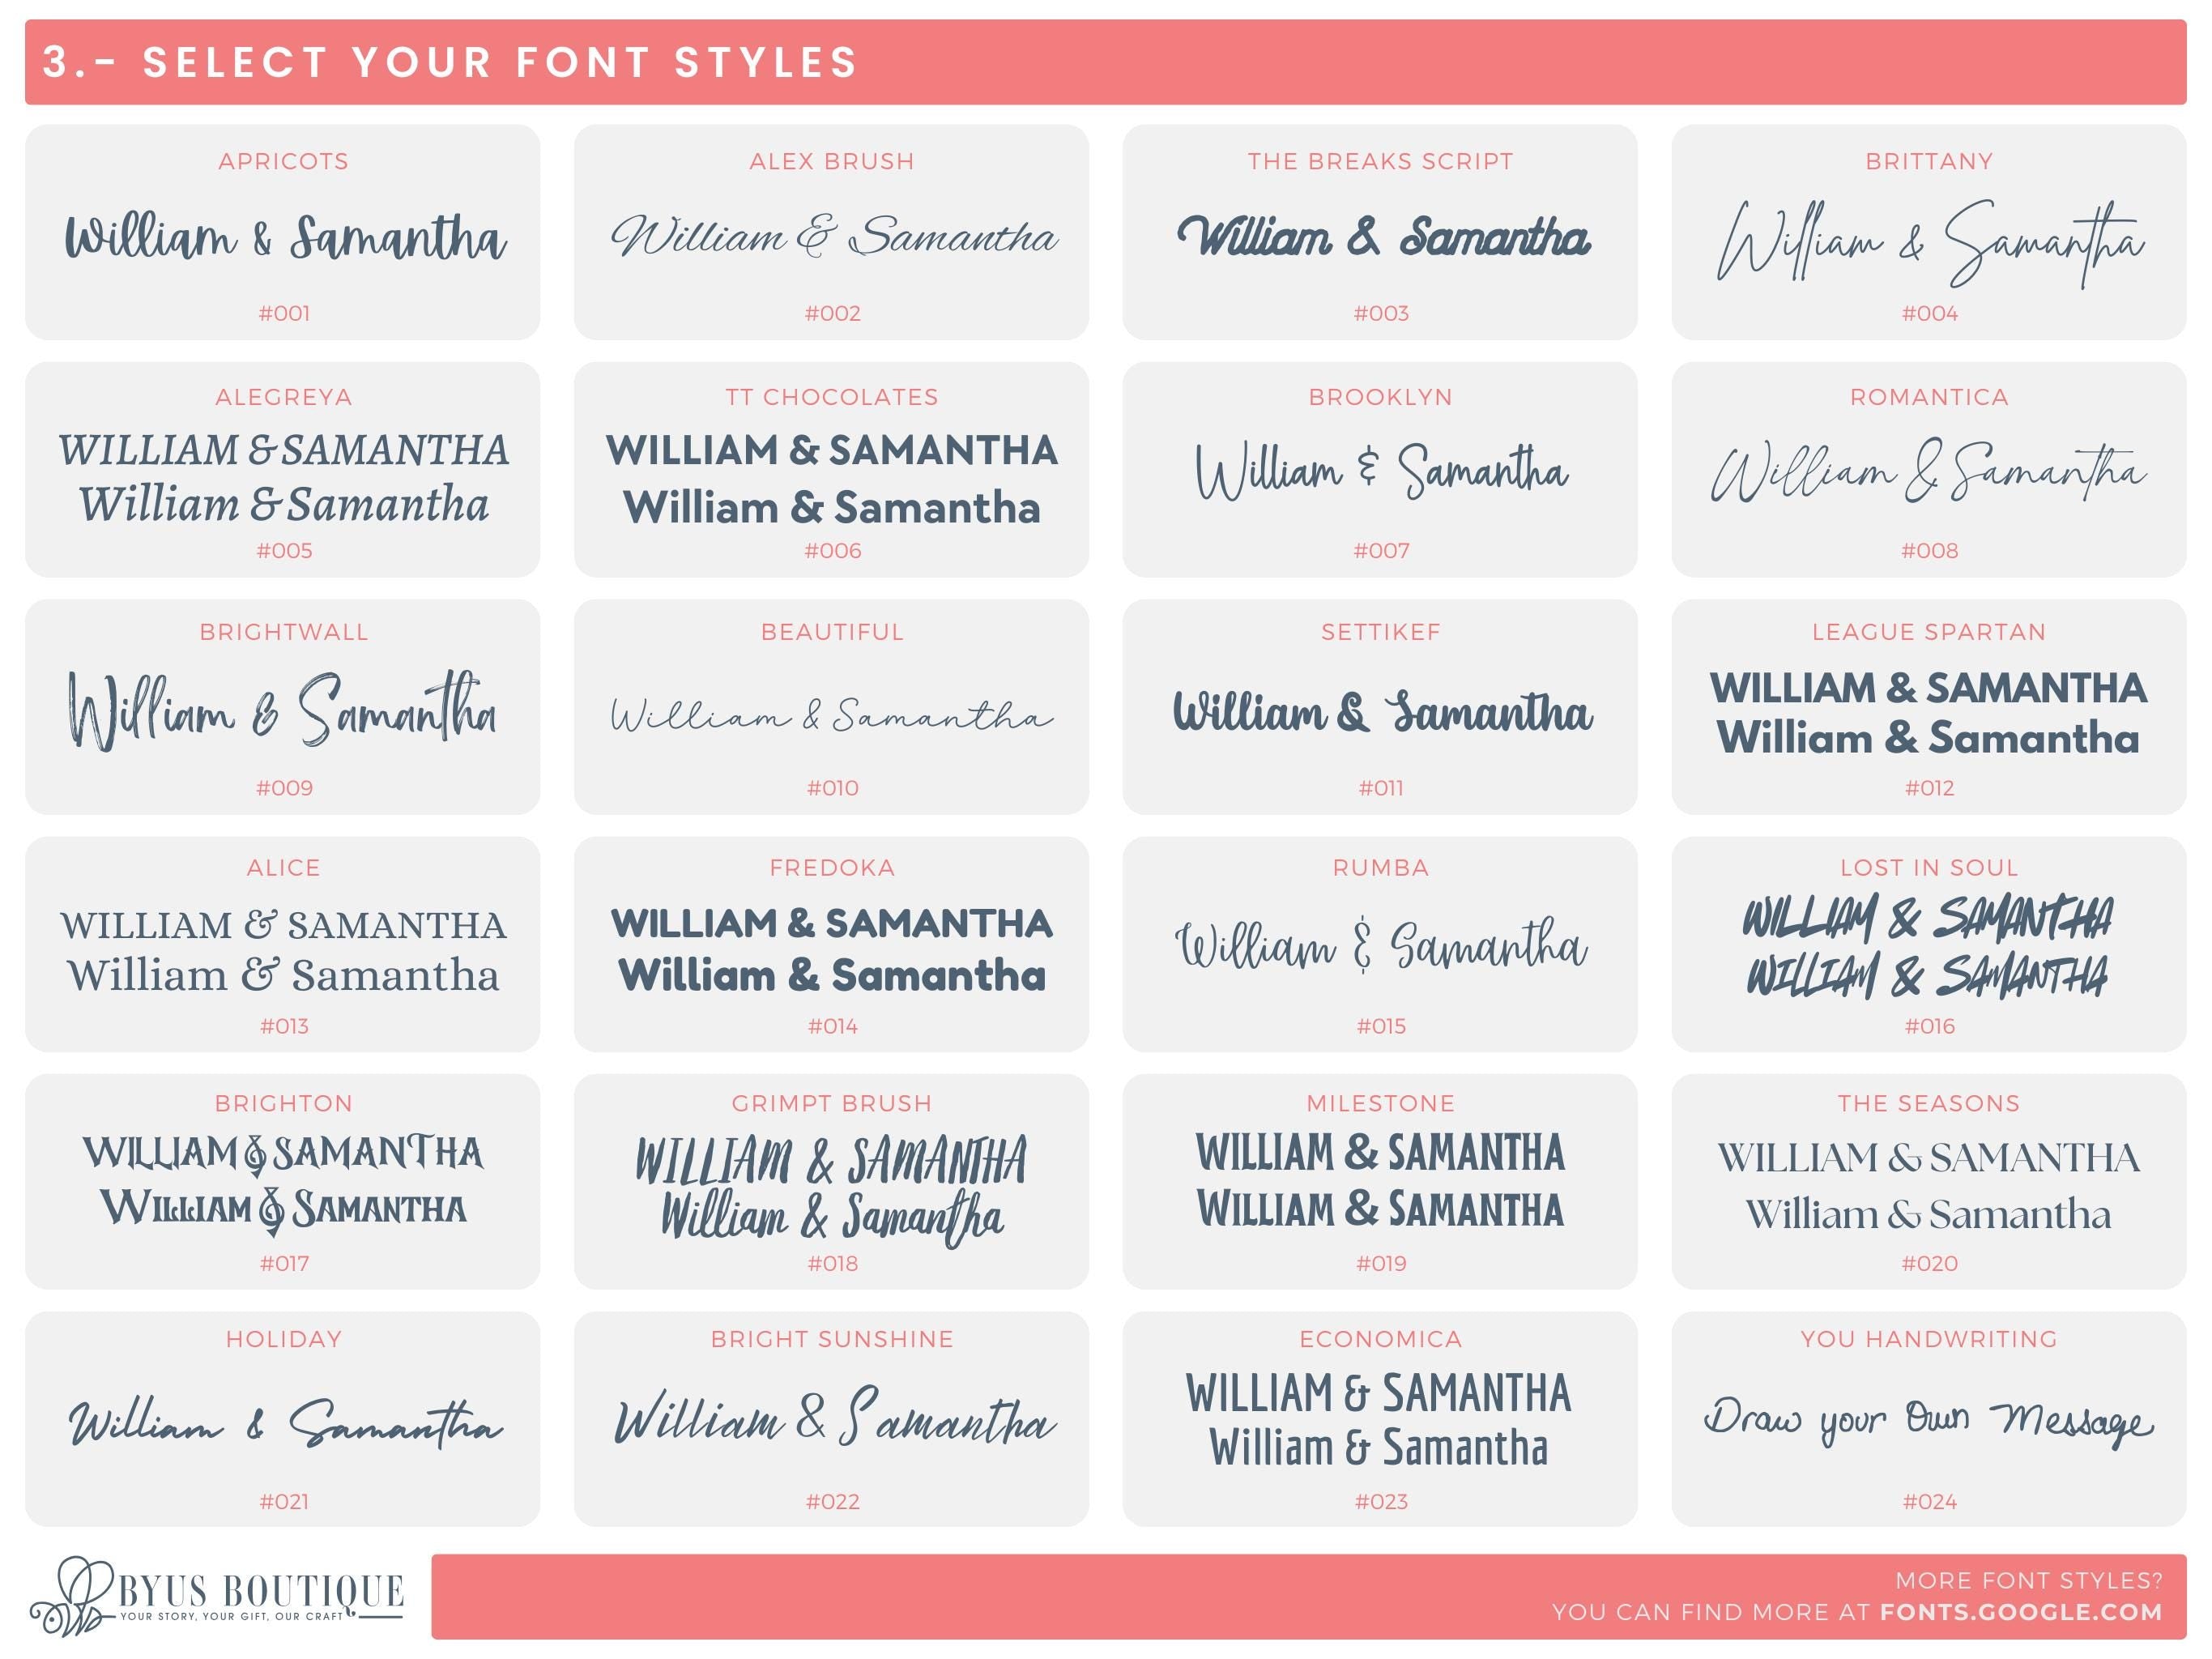Click the Select Your Font Styles header
The height and width of the screenshot is (1659, 2212).
coord(450,62)
